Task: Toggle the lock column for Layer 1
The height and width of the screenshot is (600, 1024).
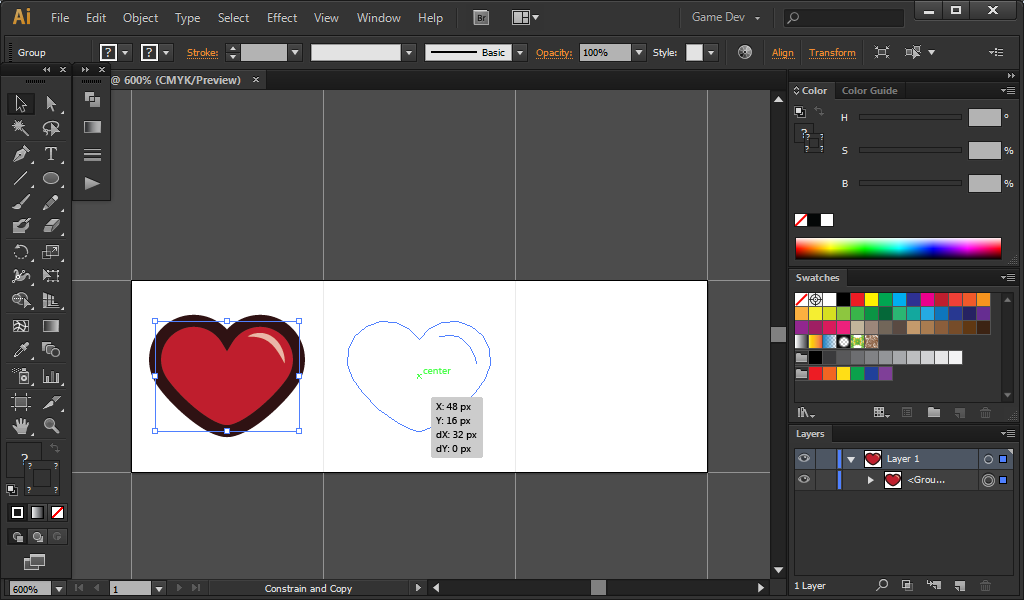Action: point(826,459)
